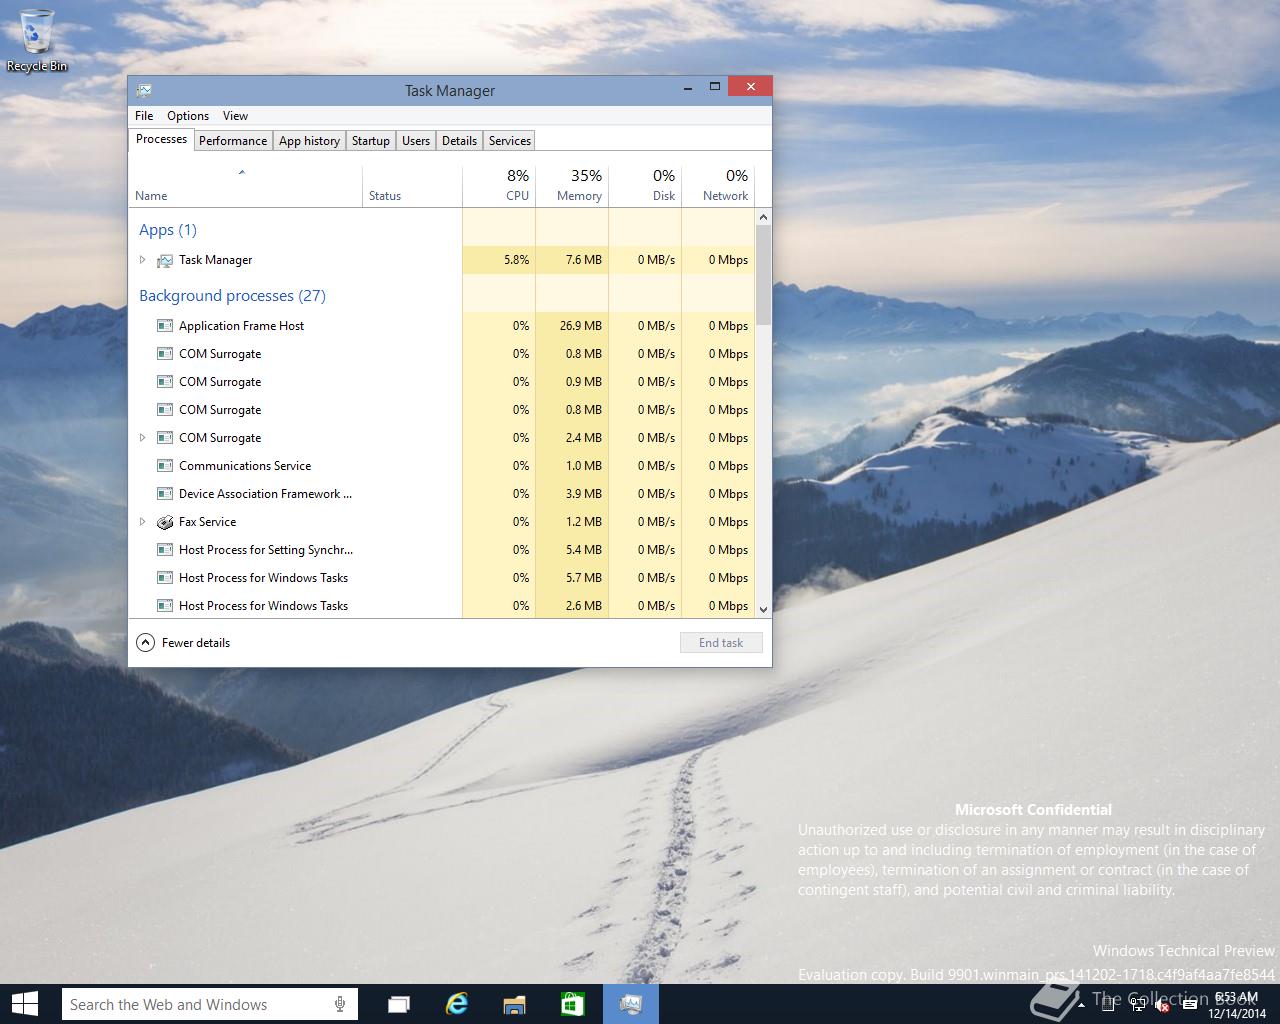
Task: Expand the Task Manager app entry
Action: 142,260
